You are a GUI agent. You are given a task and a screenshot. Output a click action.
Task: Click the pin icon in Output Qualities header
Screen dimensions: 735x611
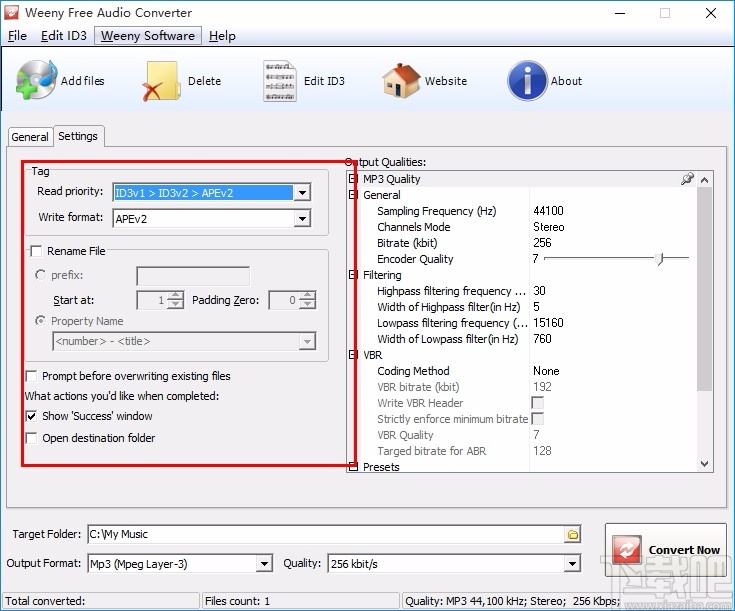(x=687, y=179)
